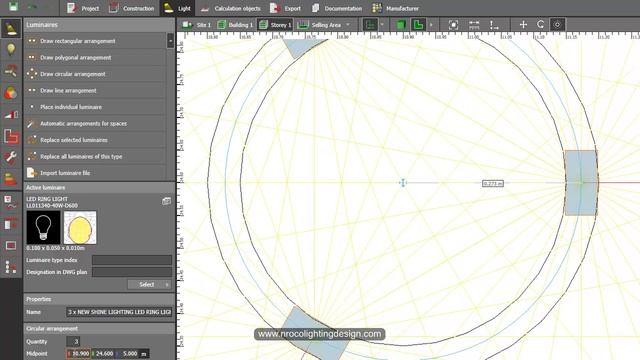Viewport: 640px width, 360px height.
Task: Click the center move handle of the circle
Action: tap(403, 183)
